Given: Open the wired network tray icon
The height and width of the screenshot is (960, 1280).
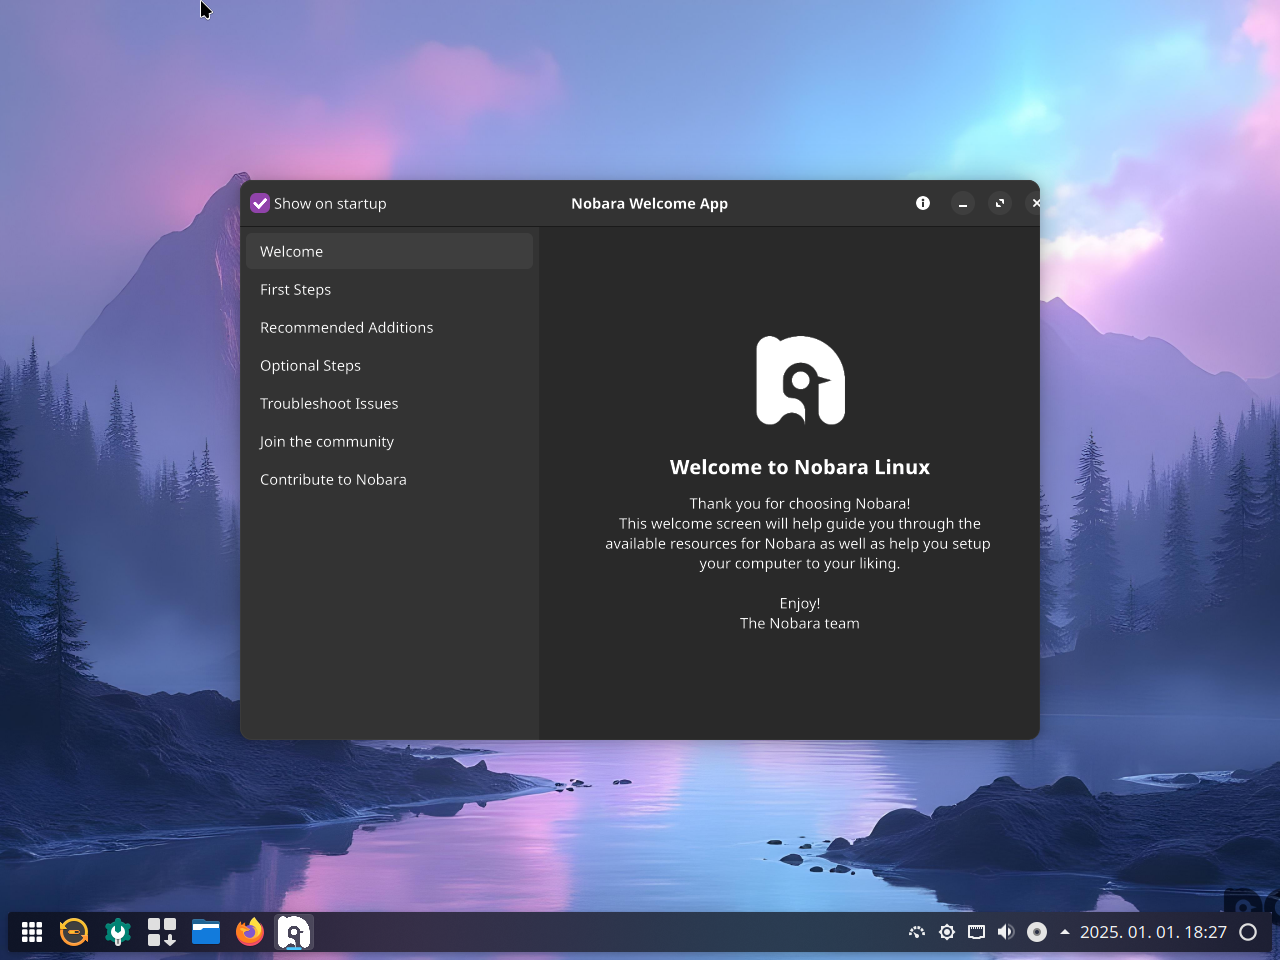Looking at the screenshot, I should click(x=977, y=932).
